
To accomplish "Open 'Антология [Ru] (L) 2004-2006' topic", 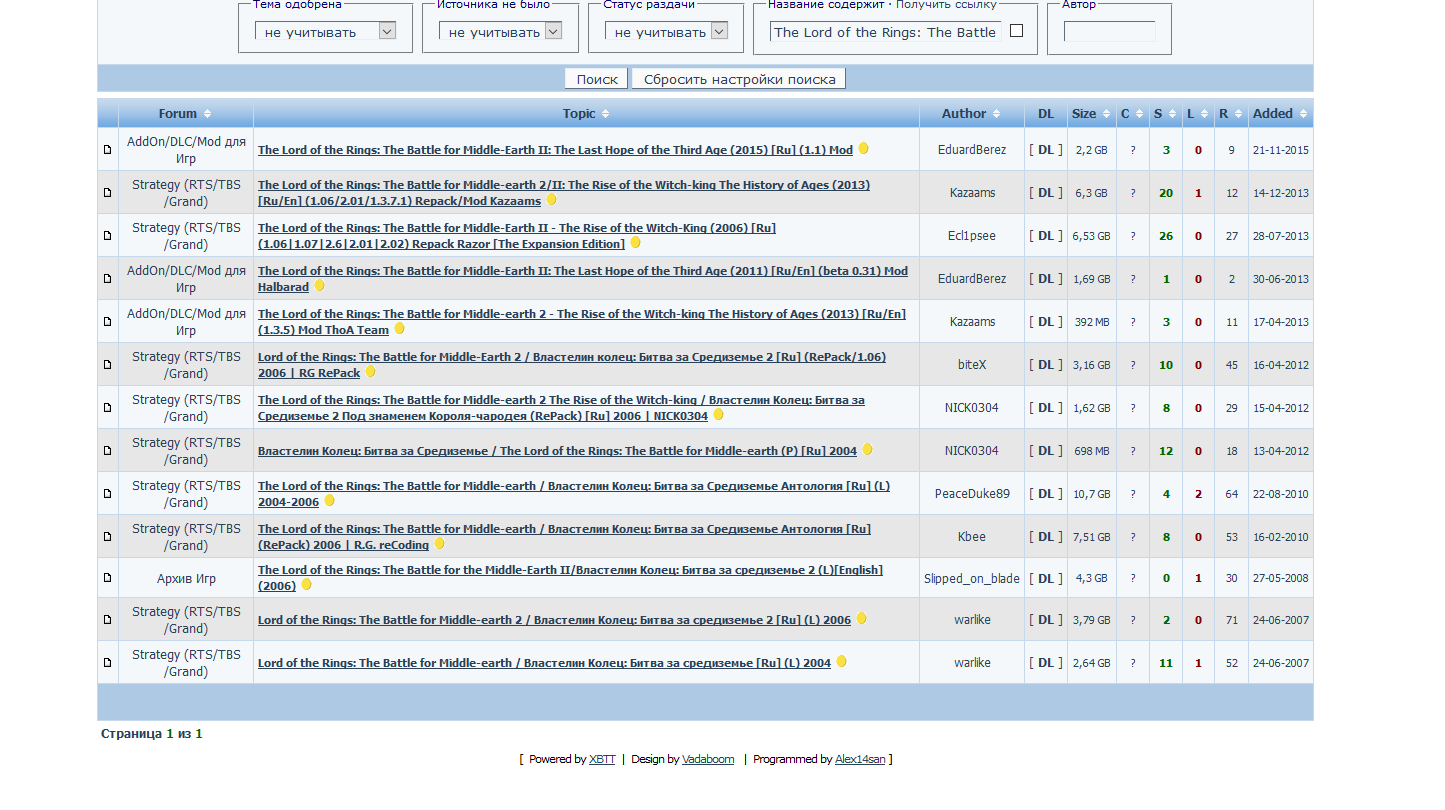I will click(x=573, y=494).
